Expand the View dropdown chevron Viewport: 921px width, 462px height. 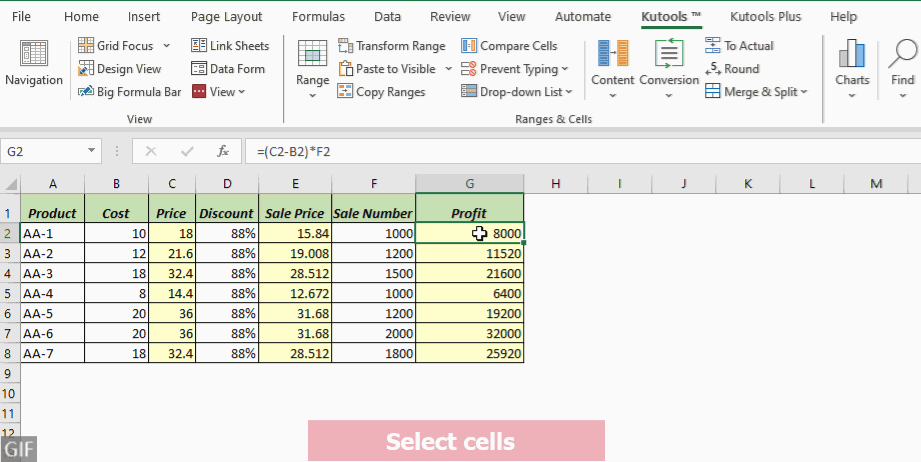coord(241,92)
